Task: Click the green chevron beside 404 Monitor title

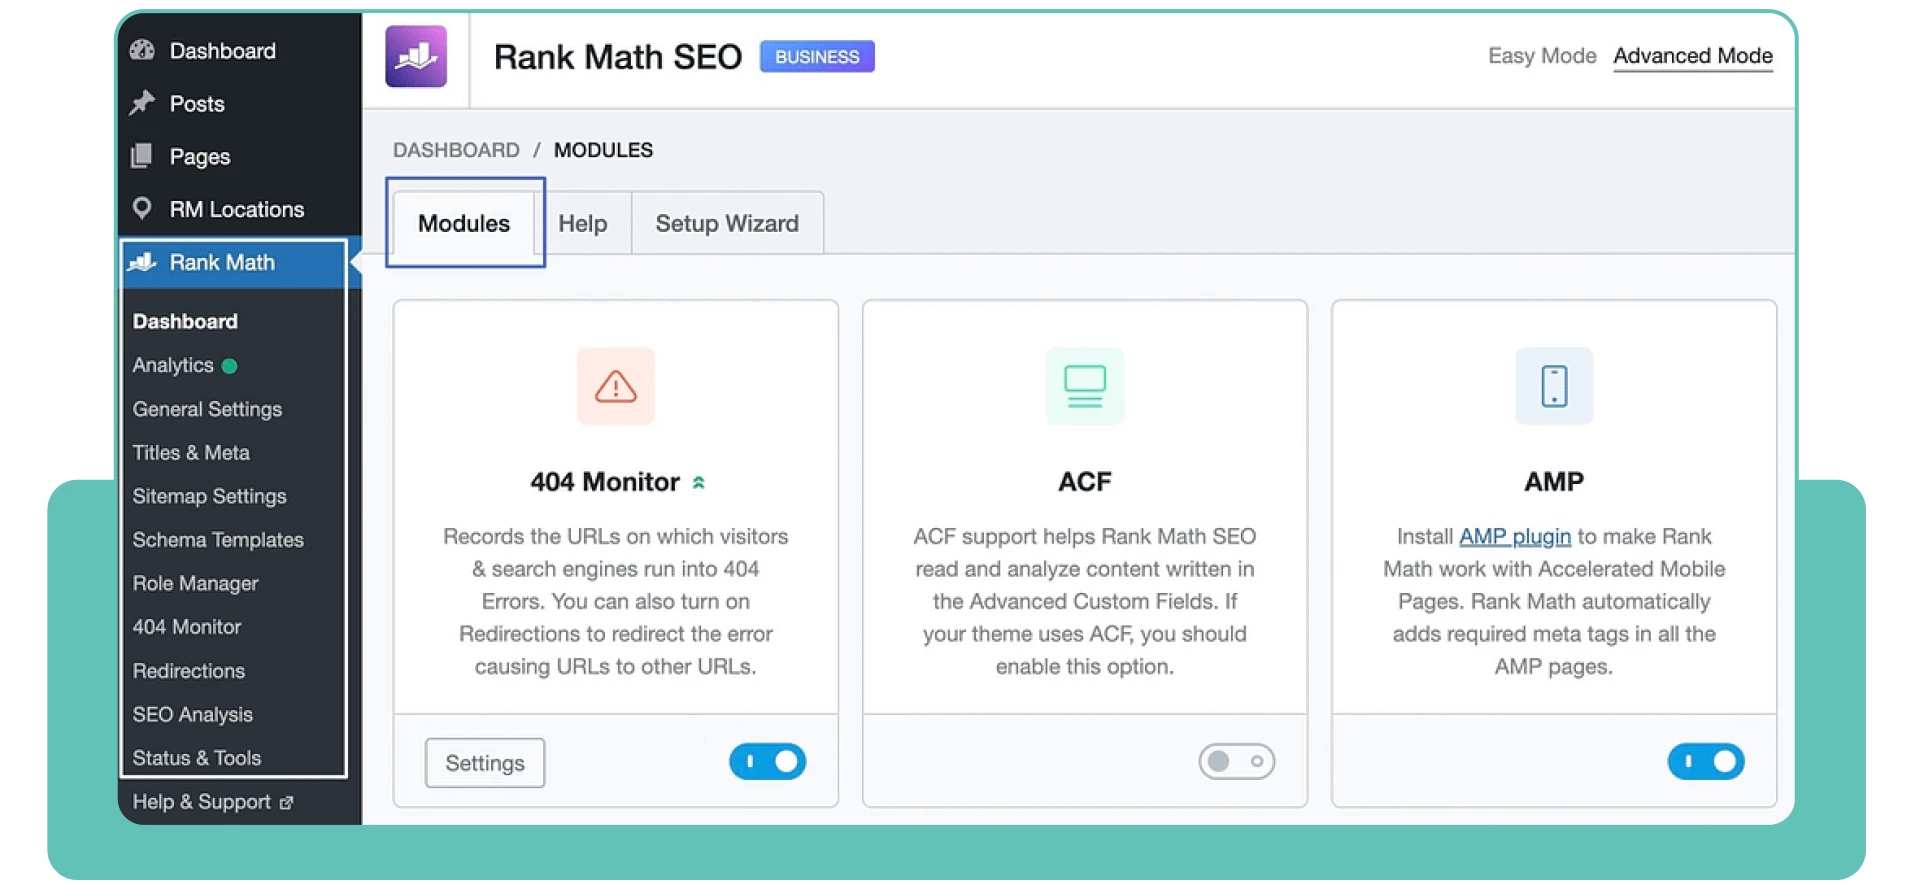Action: click(699, 483)
